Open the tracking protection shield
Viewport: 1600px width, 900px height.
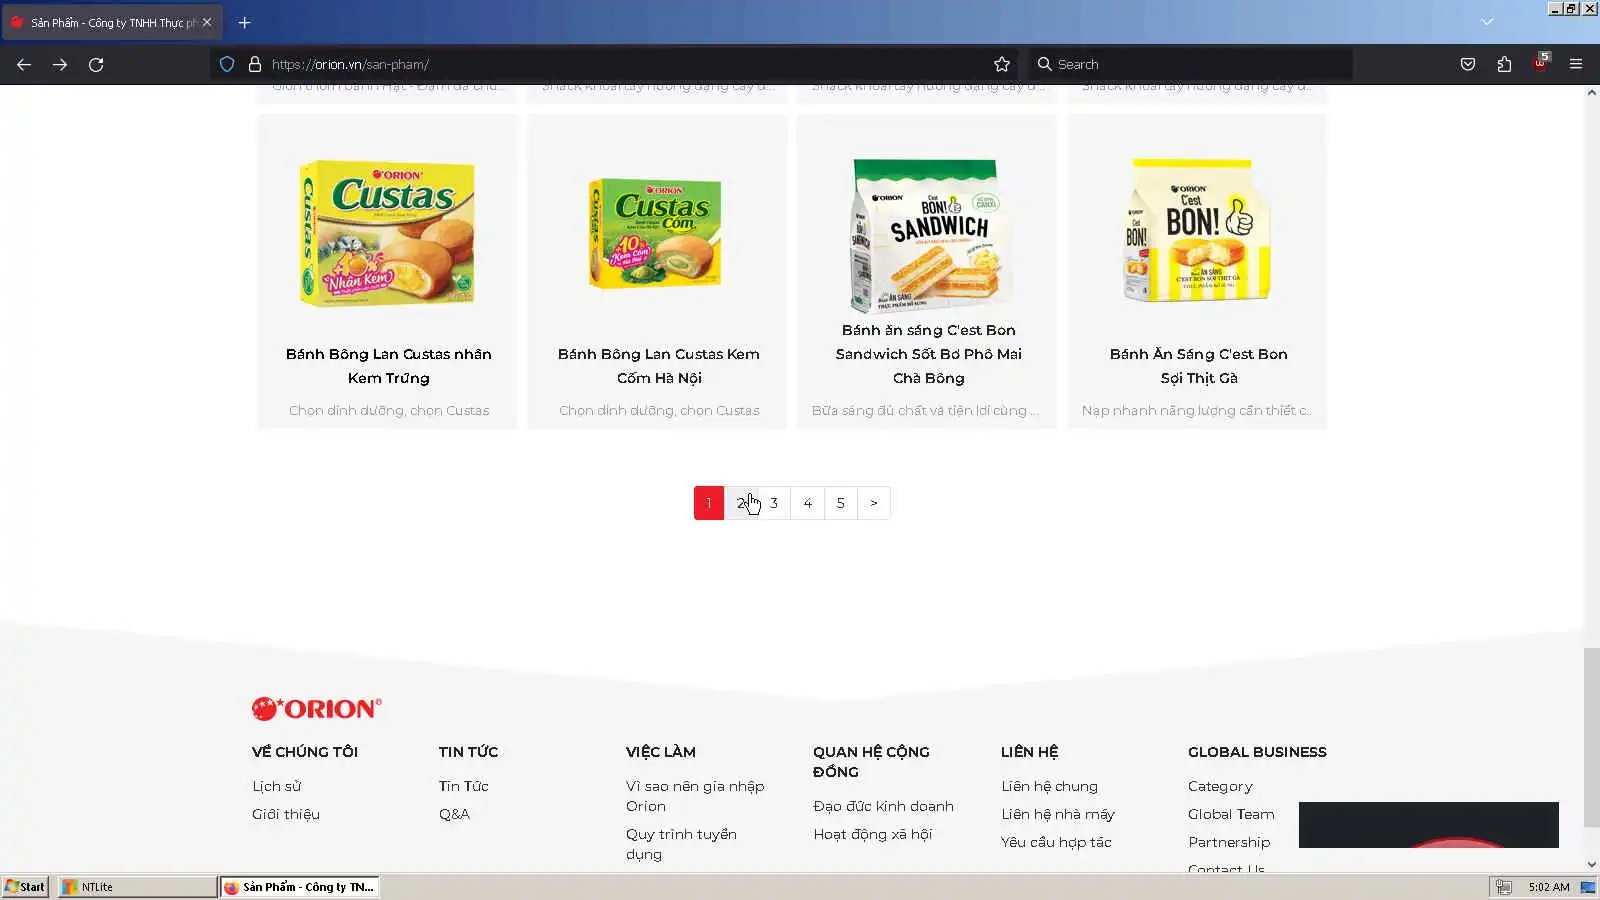click(227, 64)
